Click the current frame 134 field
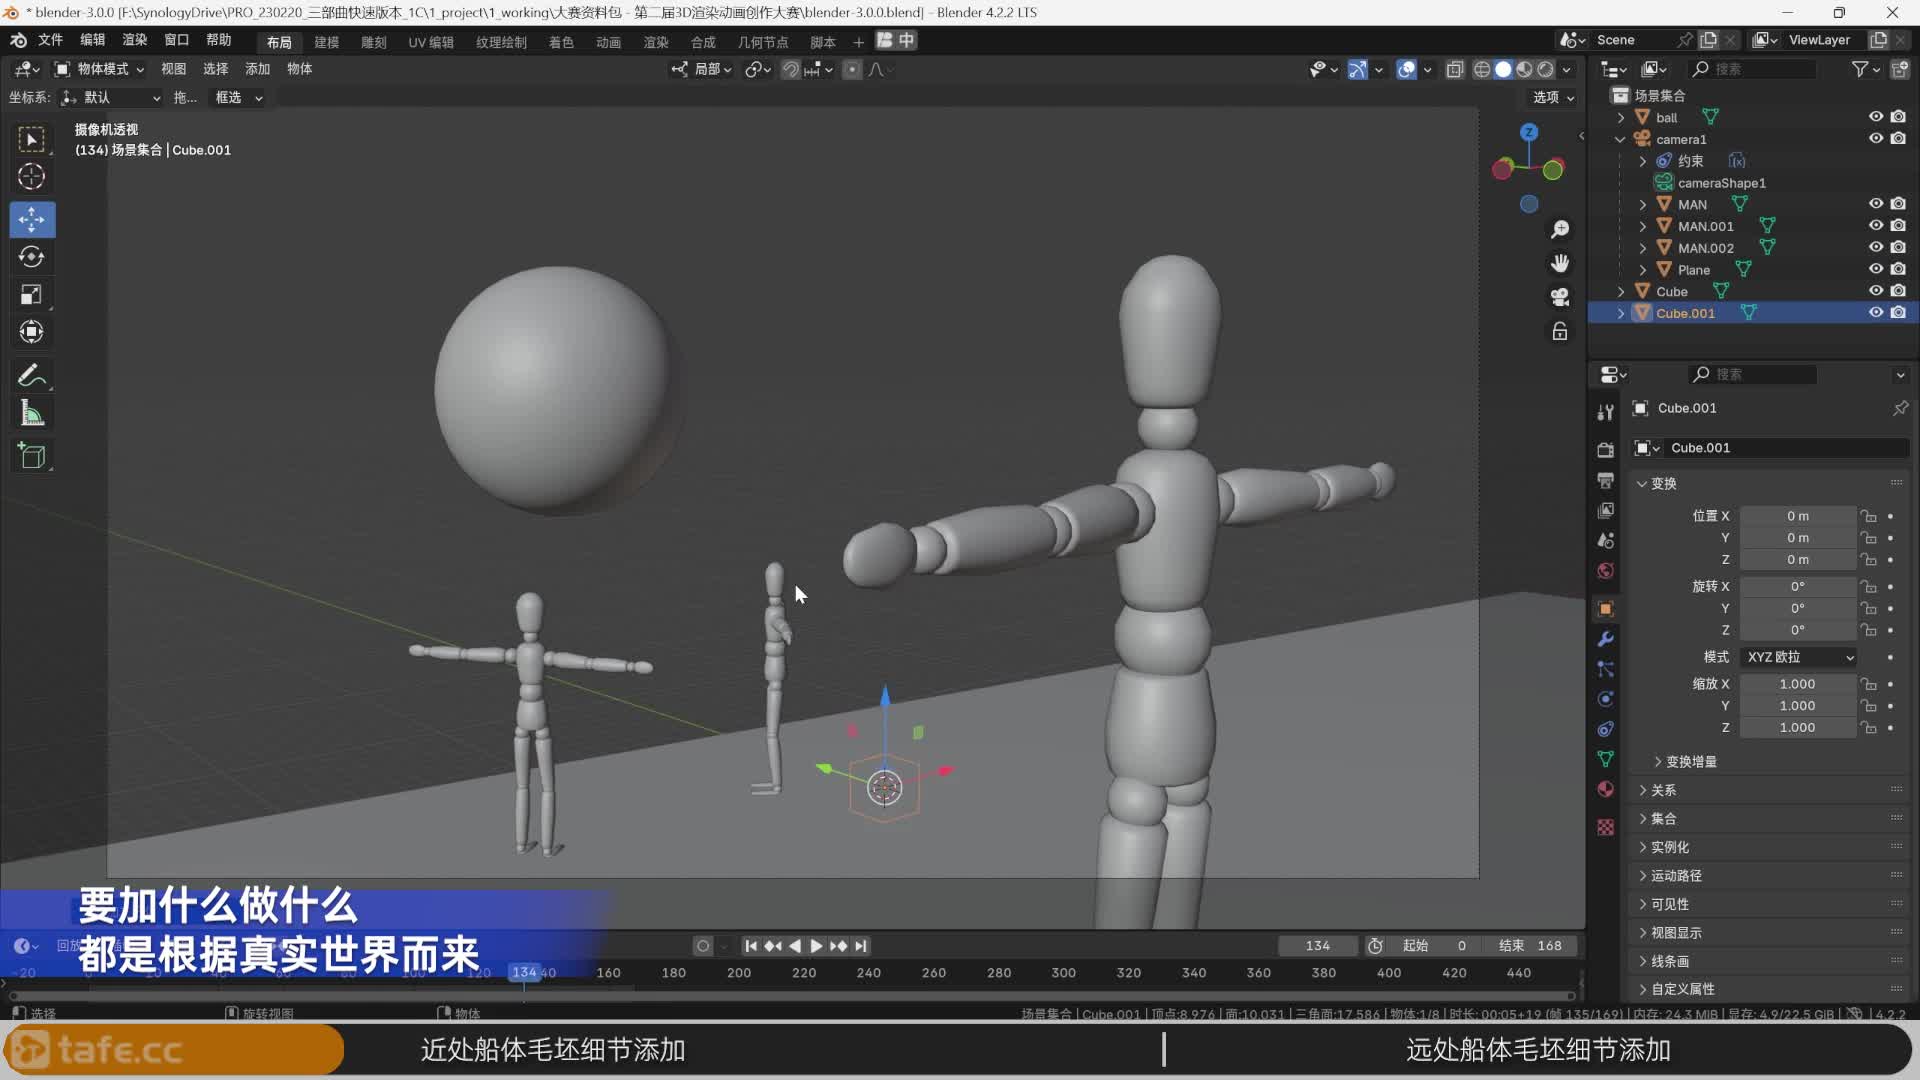The height and width of the screenshot is (1080, 1920). pyautogui.click(x=1318, y=946)
